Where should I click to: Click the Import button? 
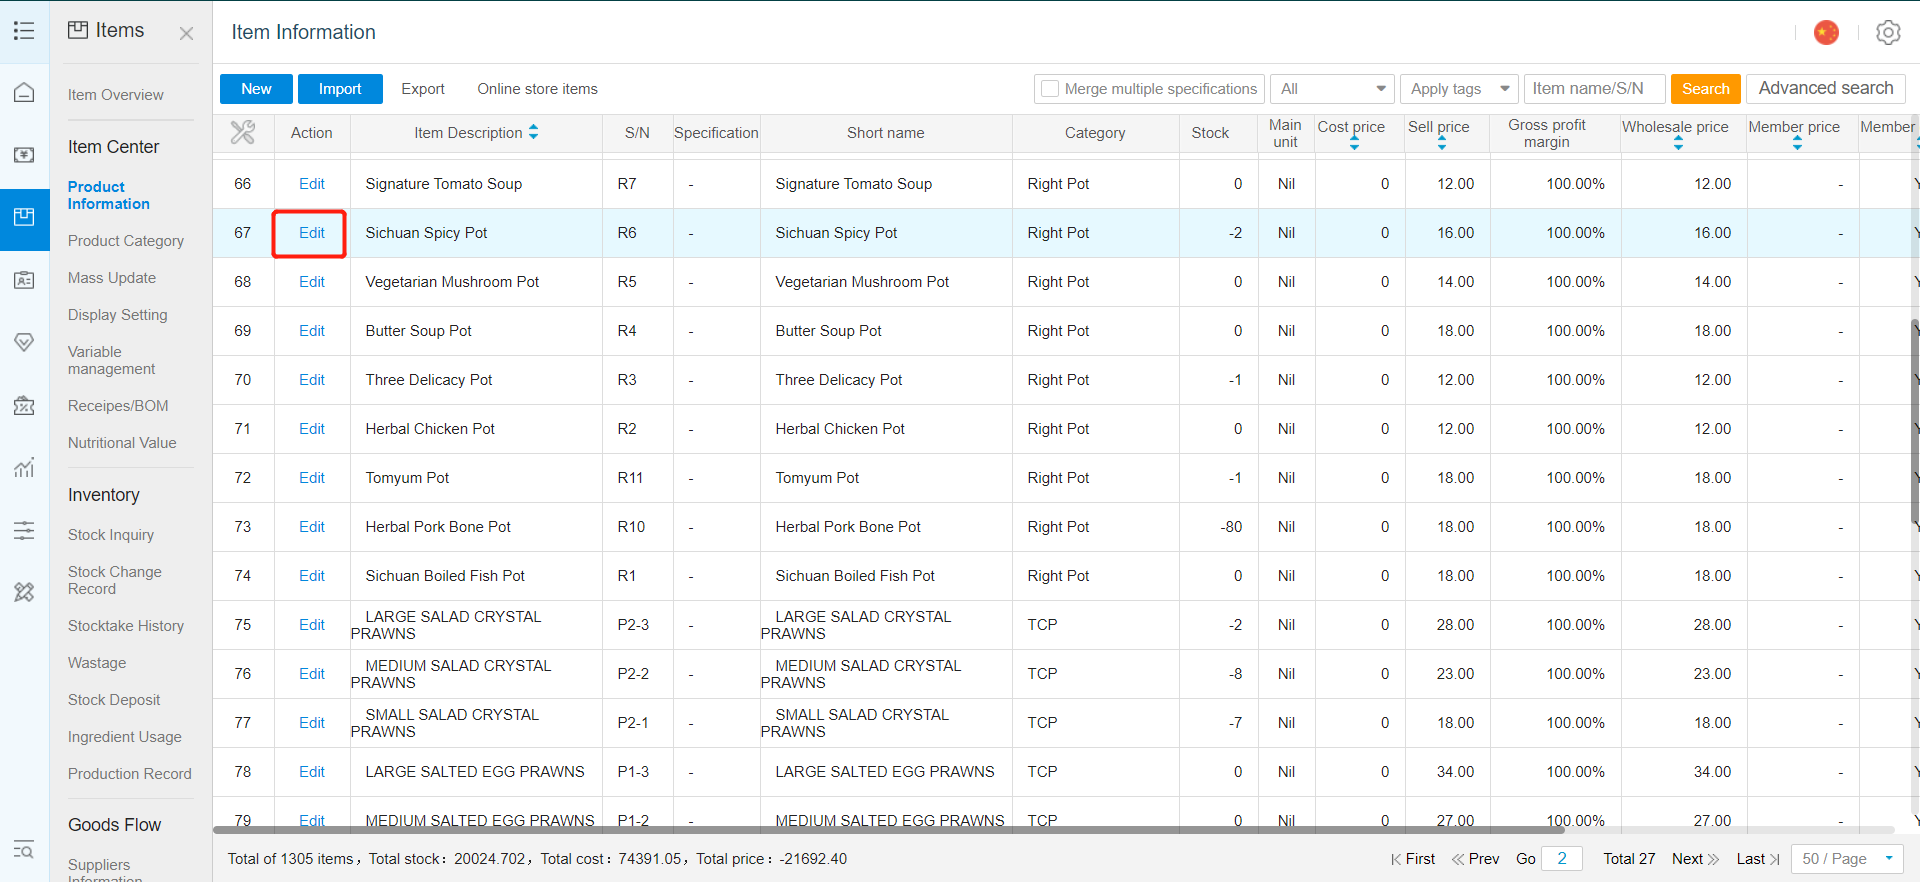coord(340,89)
